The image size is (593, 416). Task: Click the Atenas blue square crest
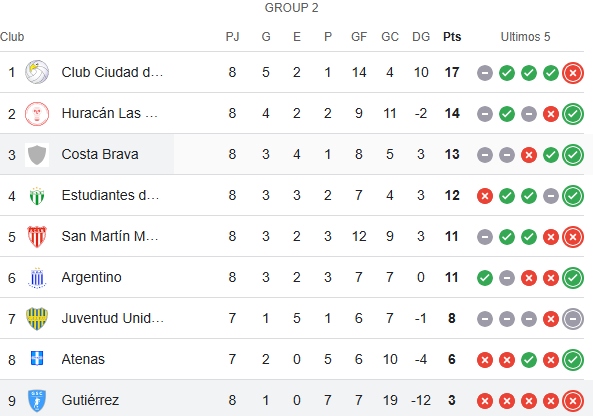[x=37, y=358]
